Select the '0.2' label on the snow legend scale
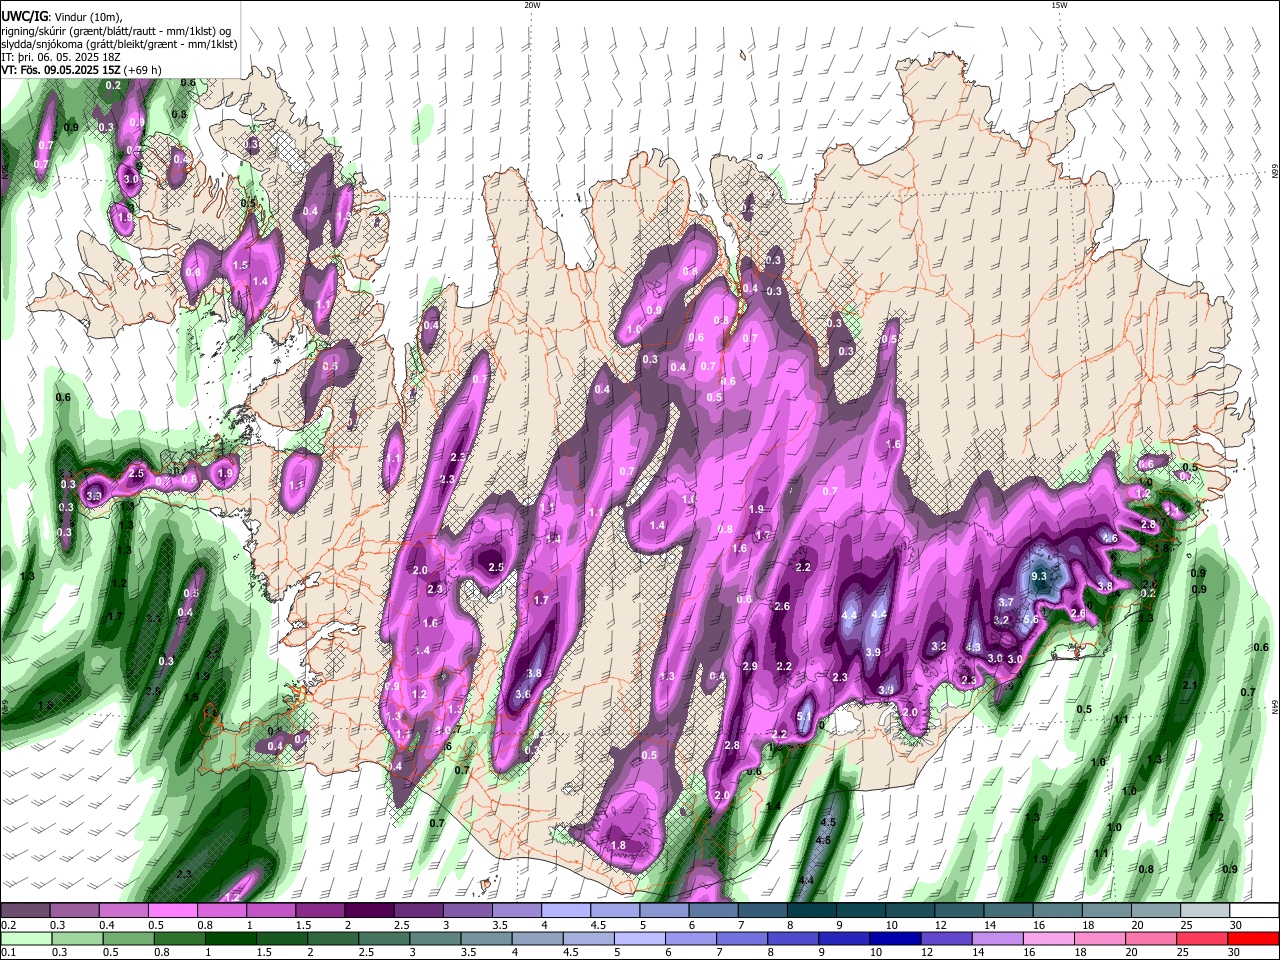This screenshot has height=960, width=1280. (8, 925)
